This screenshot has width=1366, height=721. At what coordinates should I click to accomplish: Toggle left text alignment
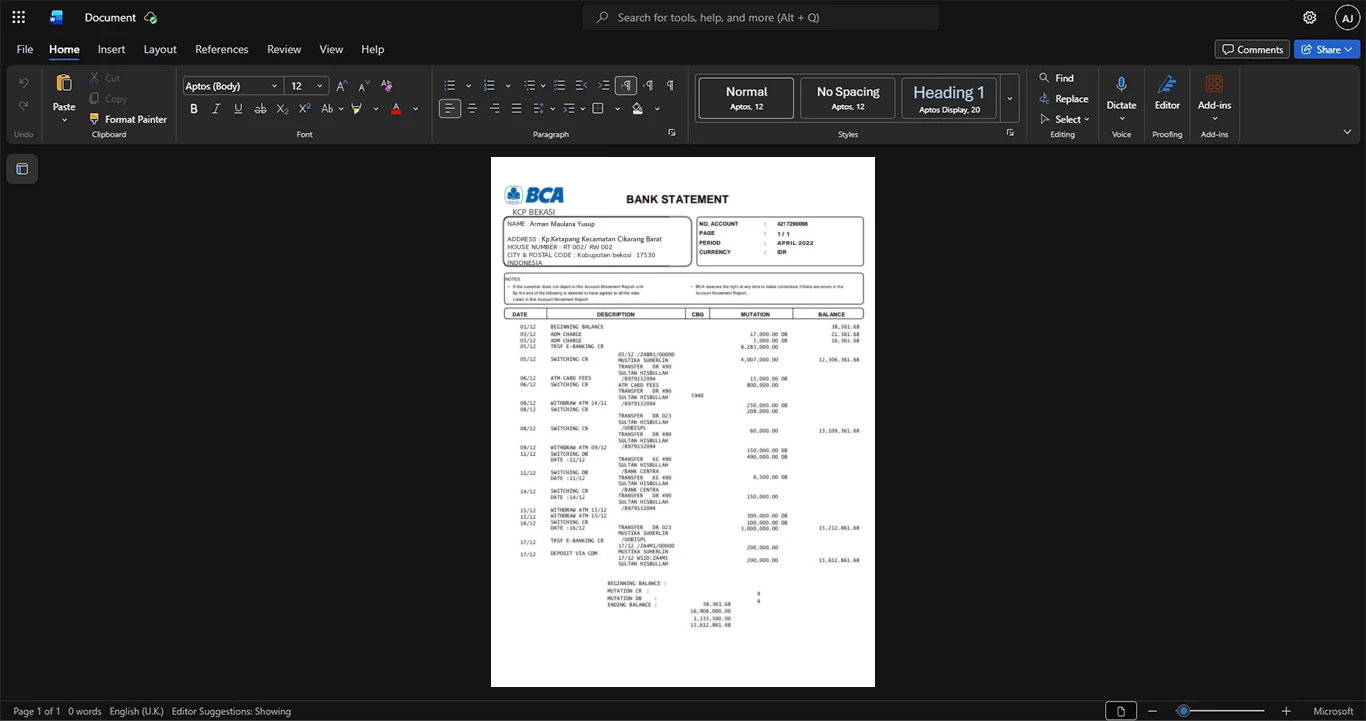450,108
